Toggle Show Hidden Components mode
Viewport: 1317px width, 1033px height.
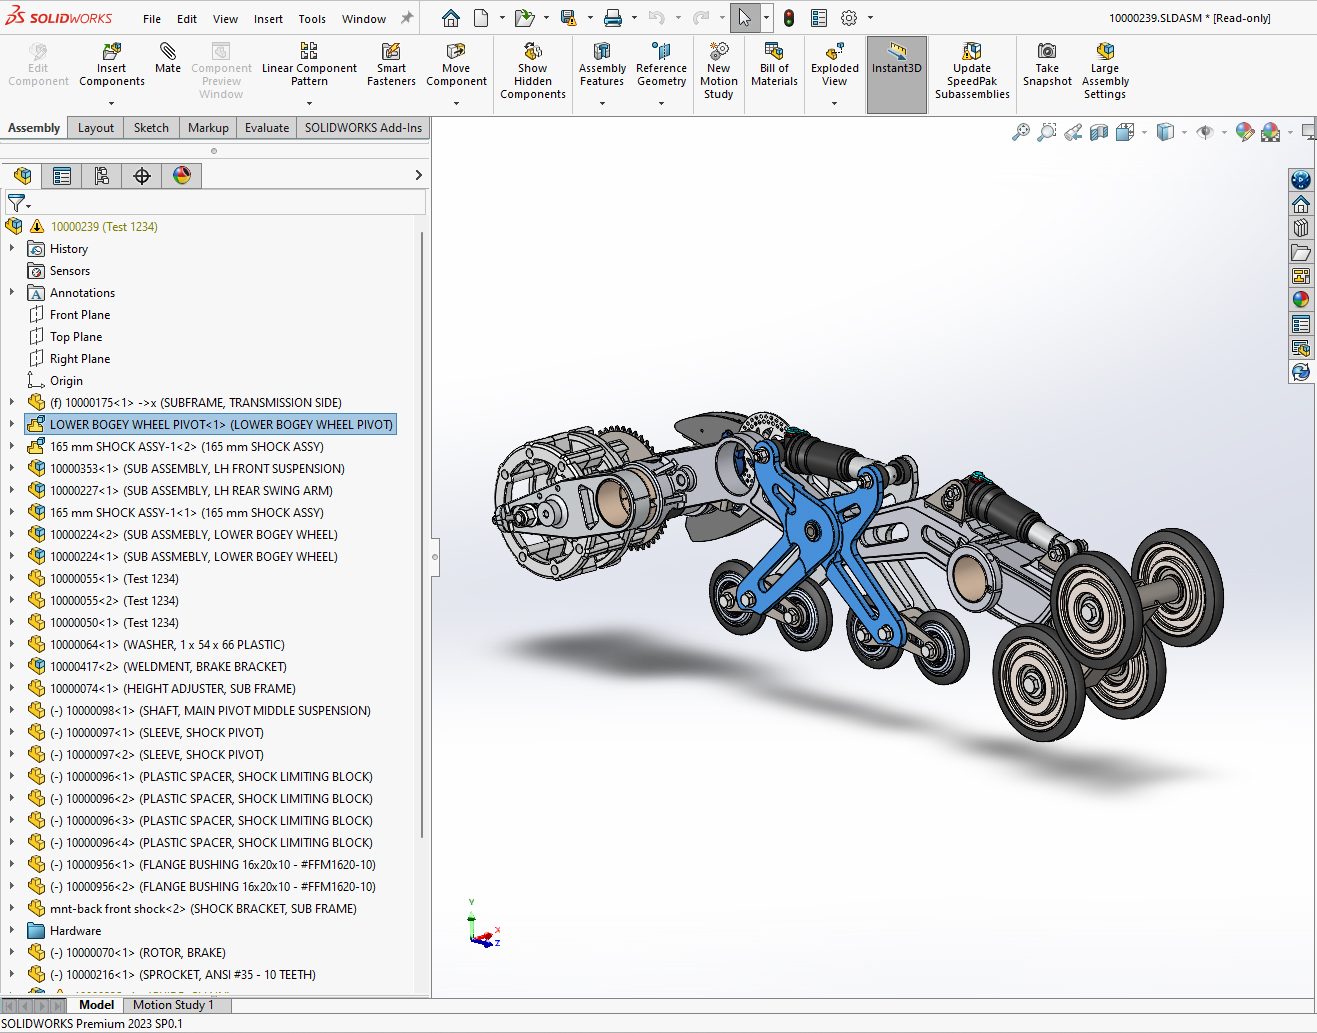(x=532, y=67)
